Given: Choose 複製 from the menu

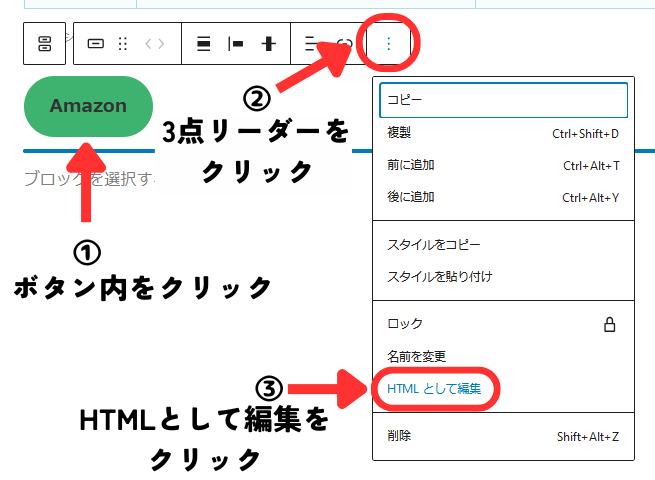Looking at the screenshot, I should [503, 133].
